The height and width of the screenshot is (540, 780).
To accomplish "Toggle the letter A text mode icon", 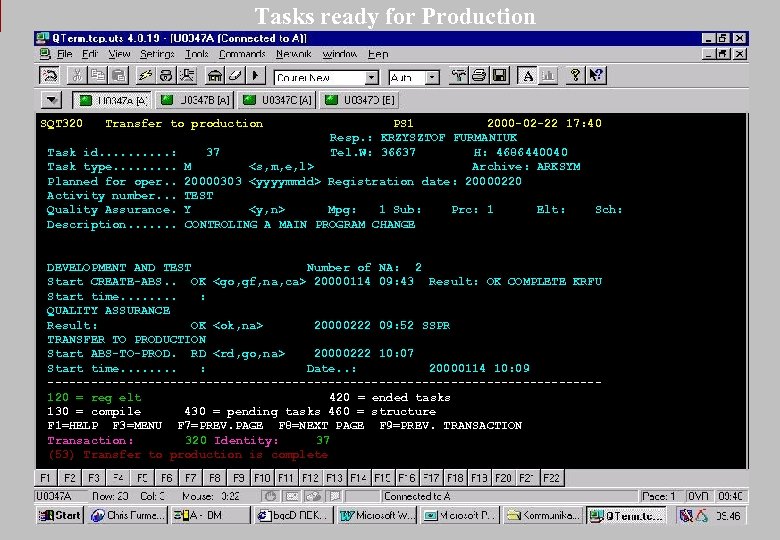I will tap(527, 76).
